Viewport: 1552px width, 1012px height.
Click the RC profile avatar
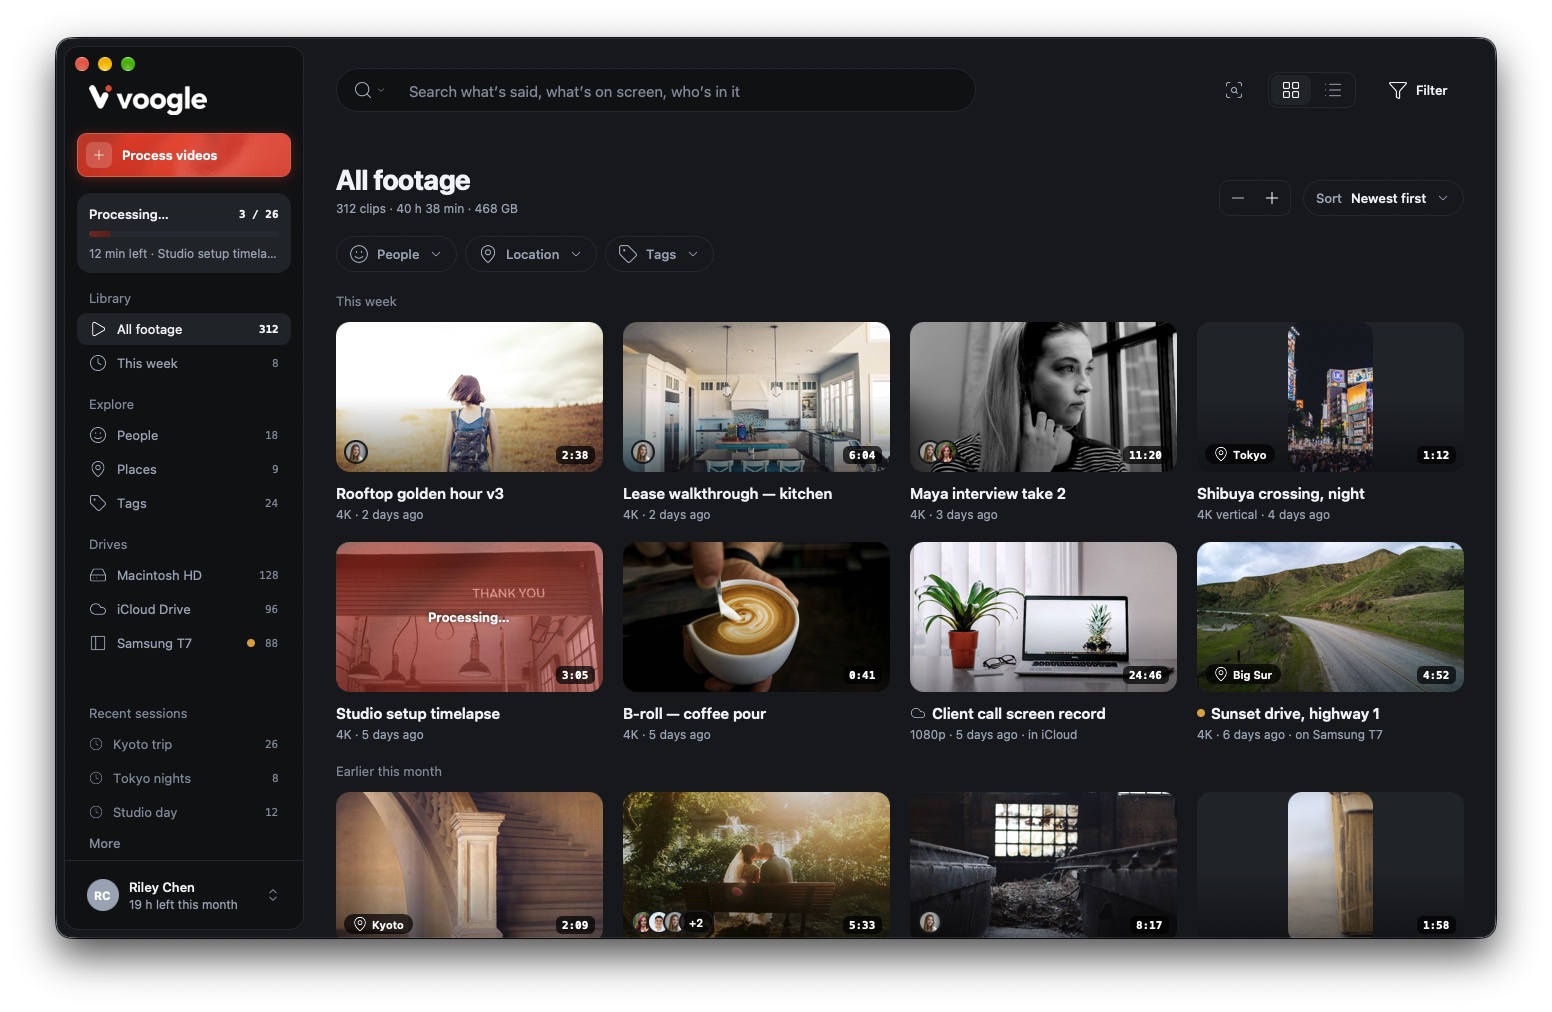click(102, 895)
